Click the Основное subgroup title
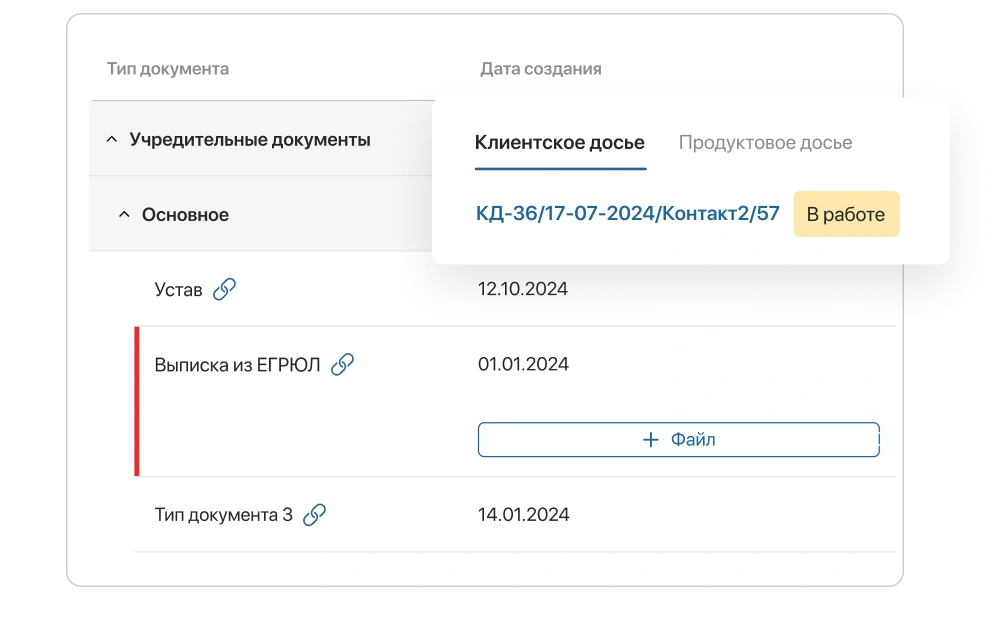Image resolution: width=1000 pixels, height=624 pixels. coord(185,215)
